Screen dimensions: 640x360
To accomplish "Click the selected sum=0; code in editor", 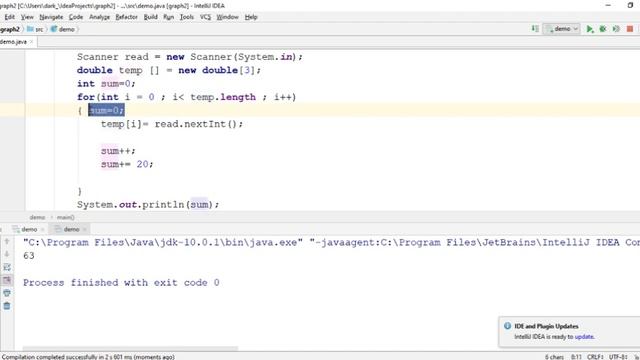I will click(106, 110).
